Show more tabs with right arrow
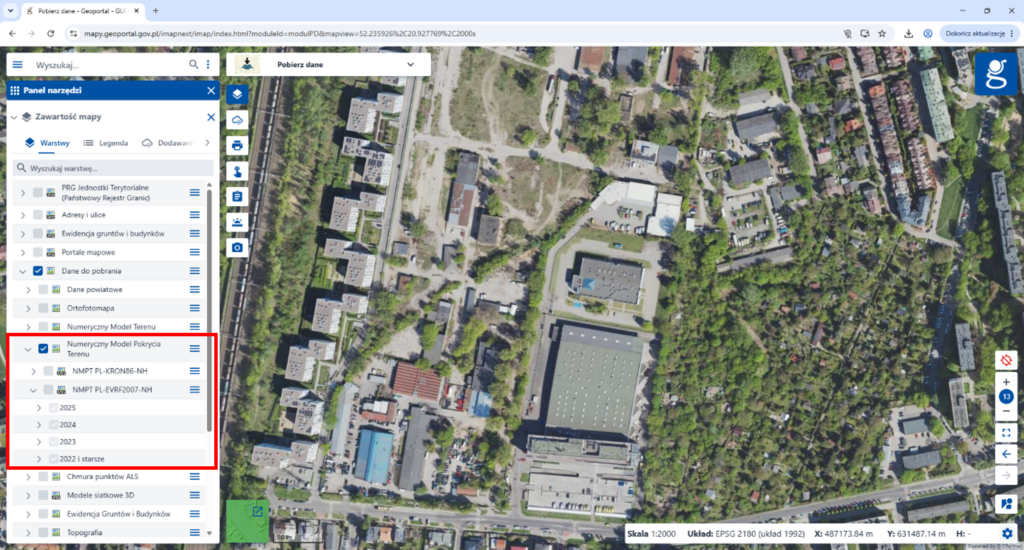 pyautogui.click(x=208, y=142)
